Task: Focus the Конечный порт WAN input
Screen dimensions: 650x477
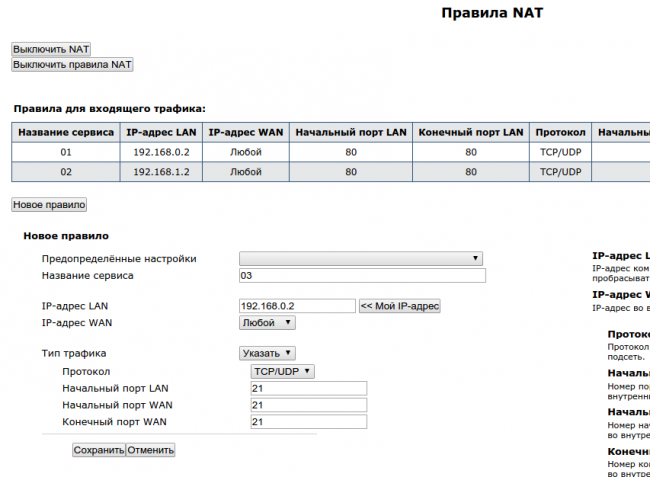Action: 309,422
